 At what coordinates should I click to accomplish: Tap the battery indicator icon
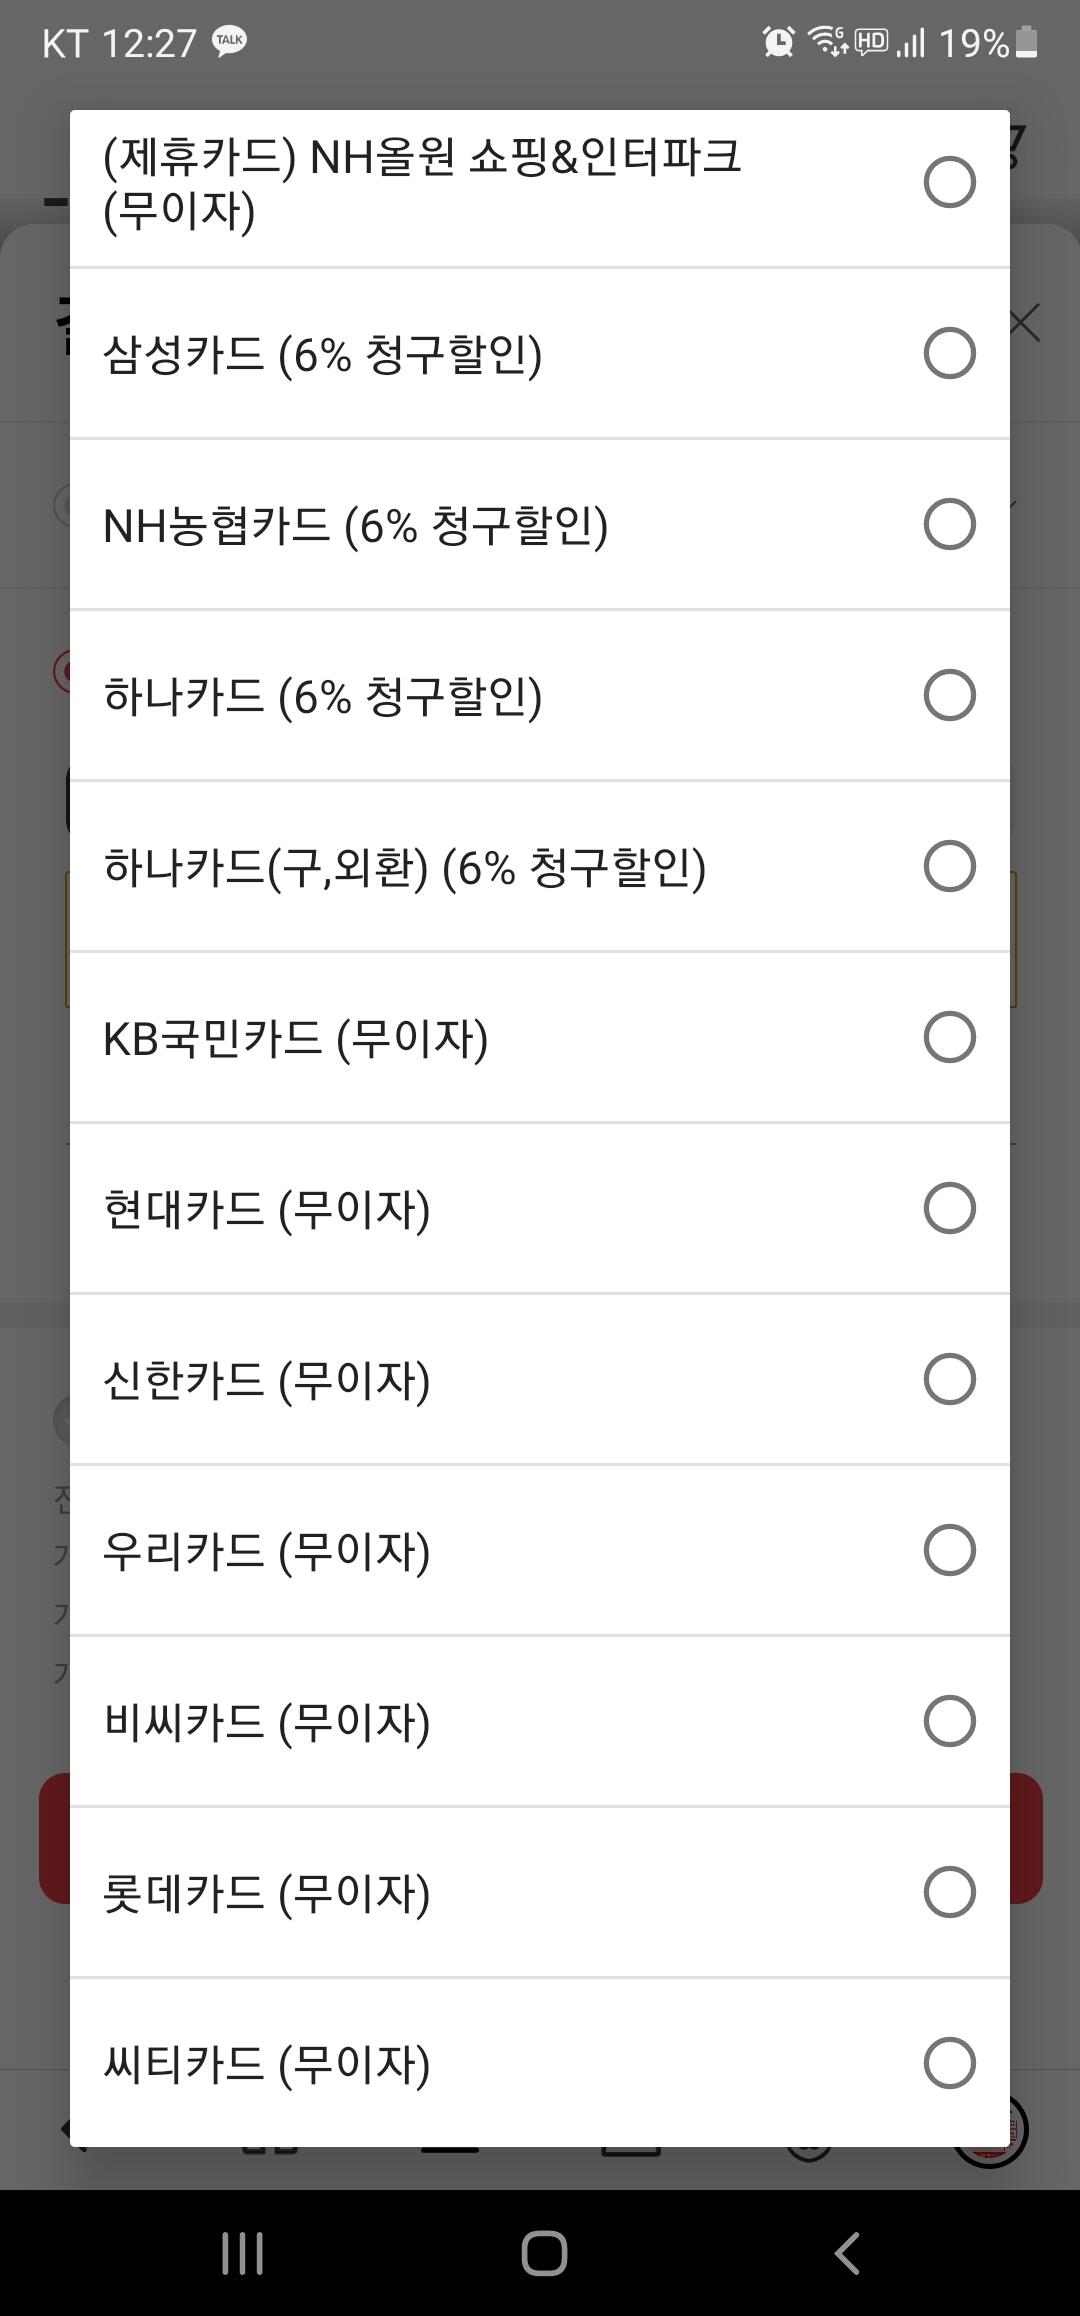coord(1027,42)
